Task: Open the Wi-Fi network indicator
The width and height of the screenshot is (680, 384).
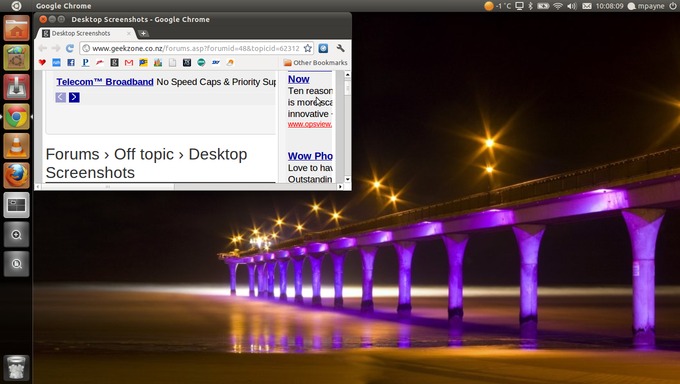Action: (x=558, y=6)
